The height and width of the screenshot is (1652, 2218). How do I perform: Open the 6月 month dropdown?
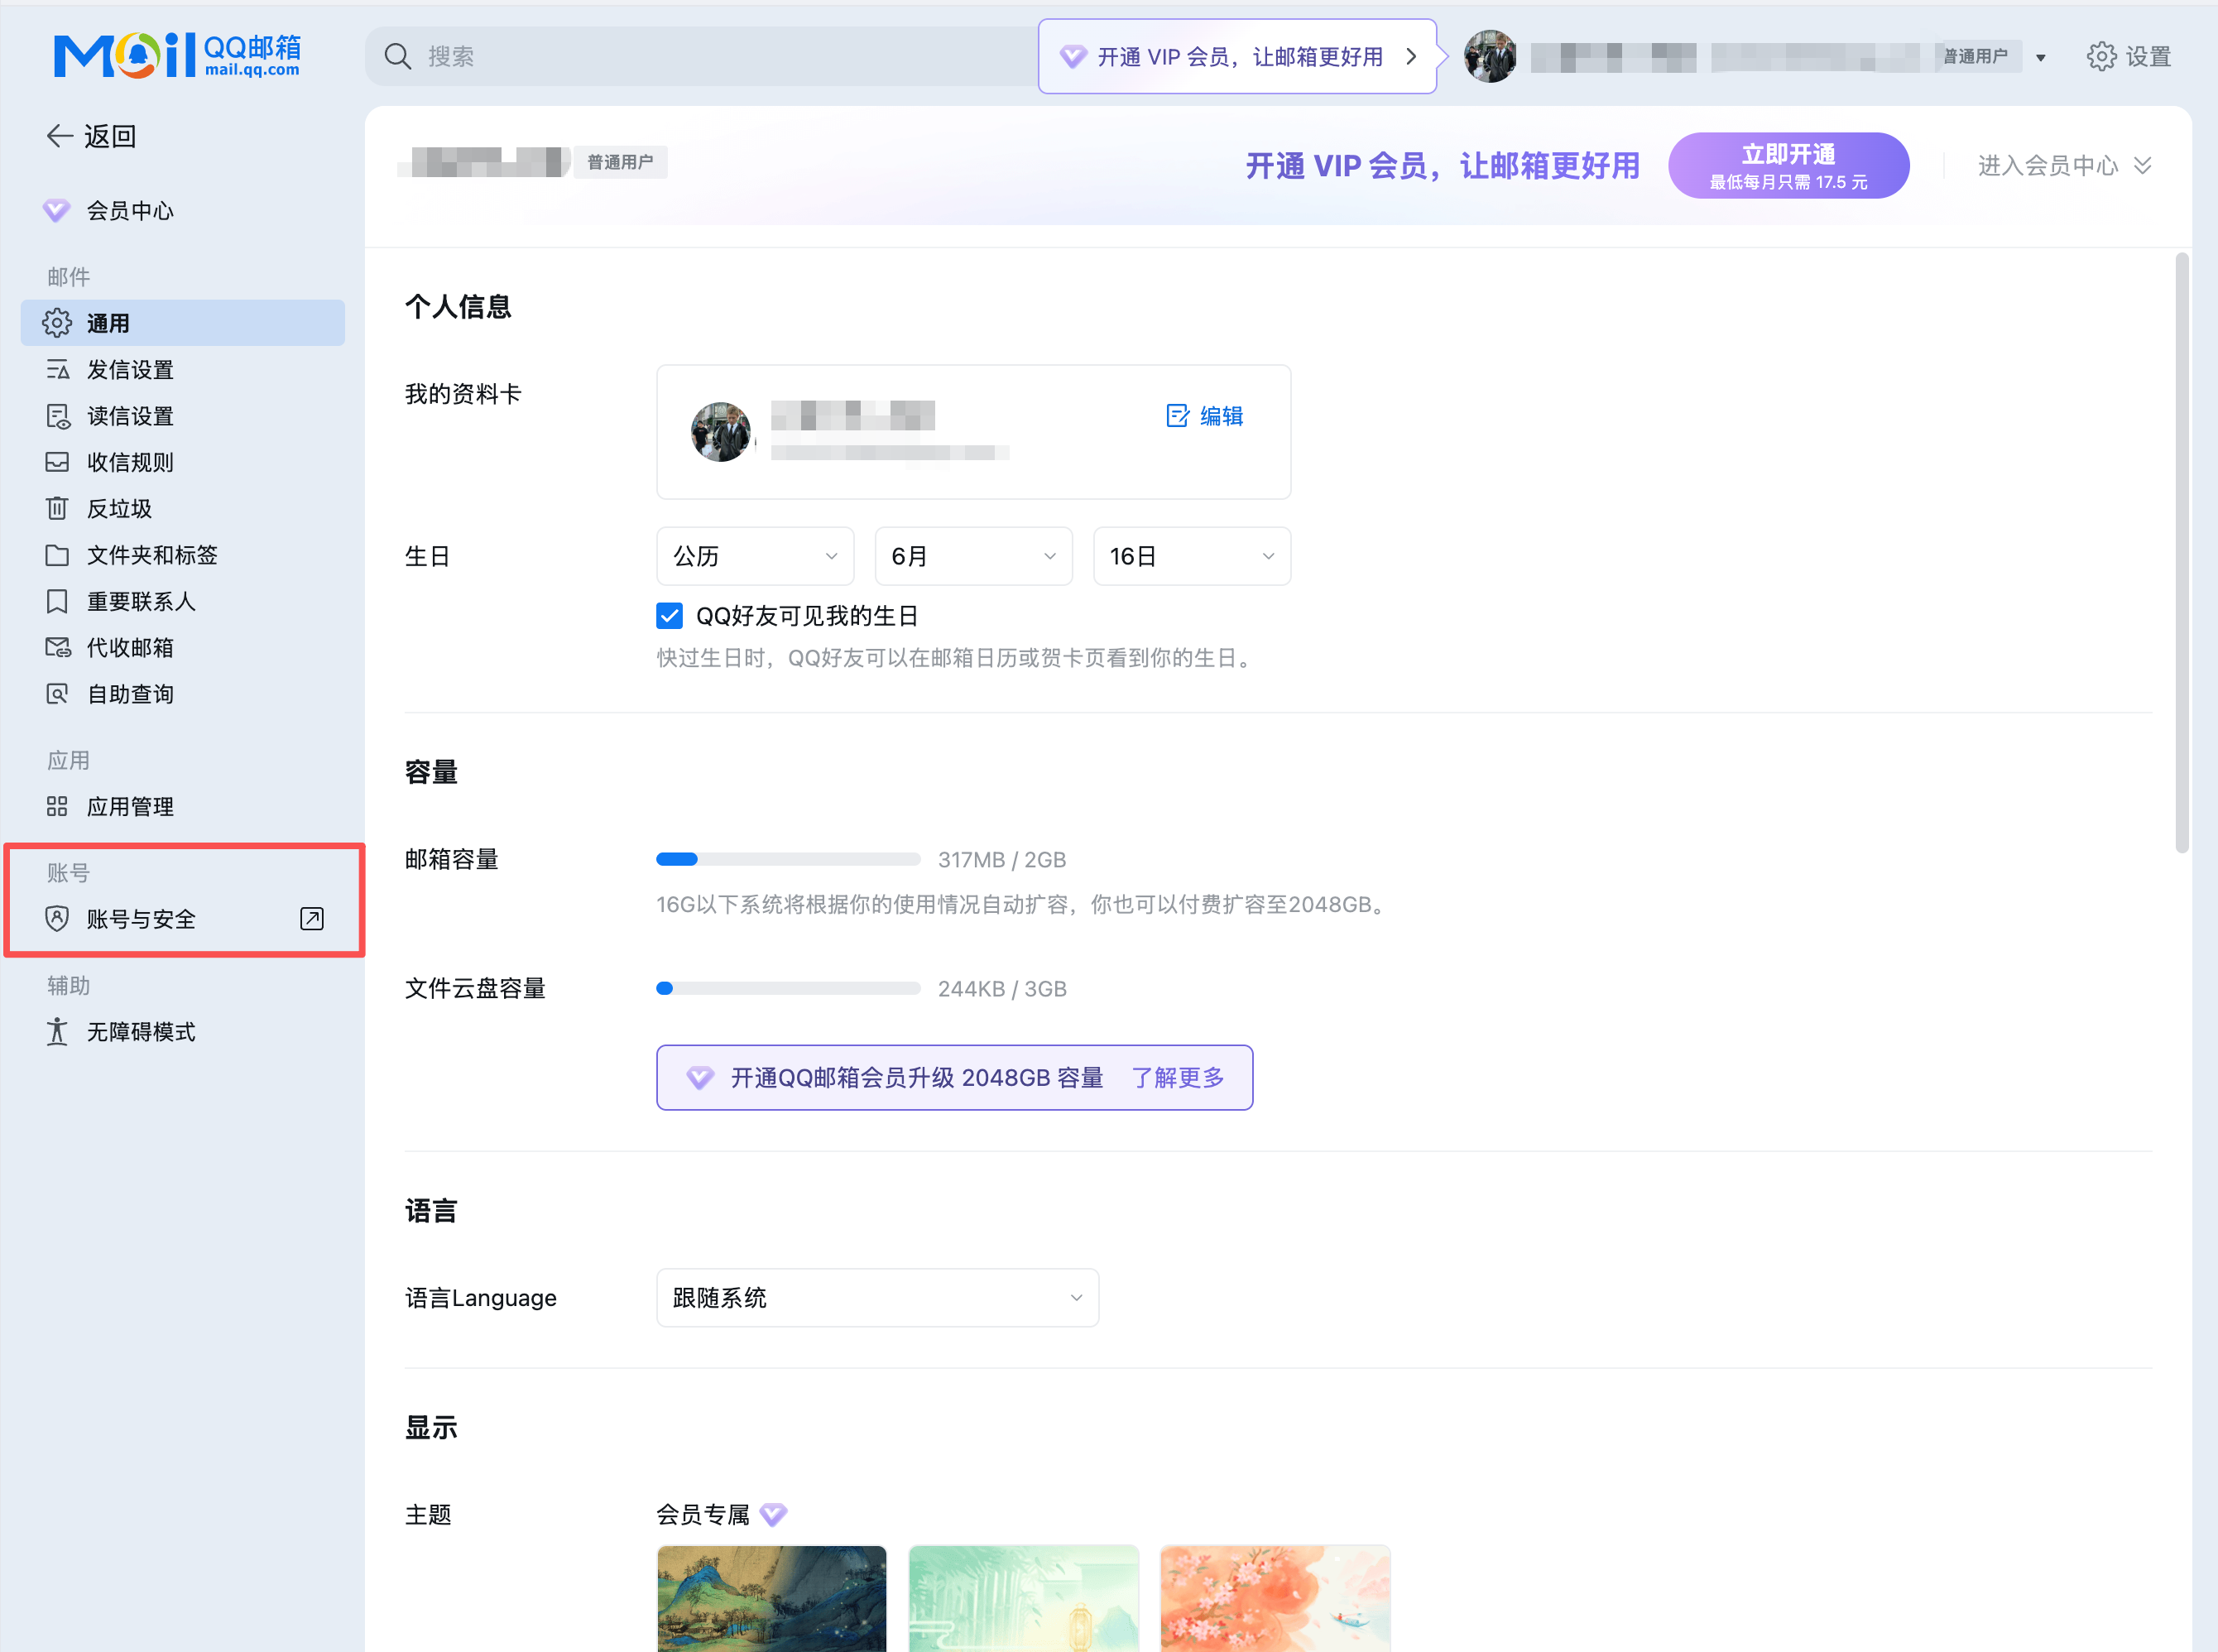tap(973, 556)
